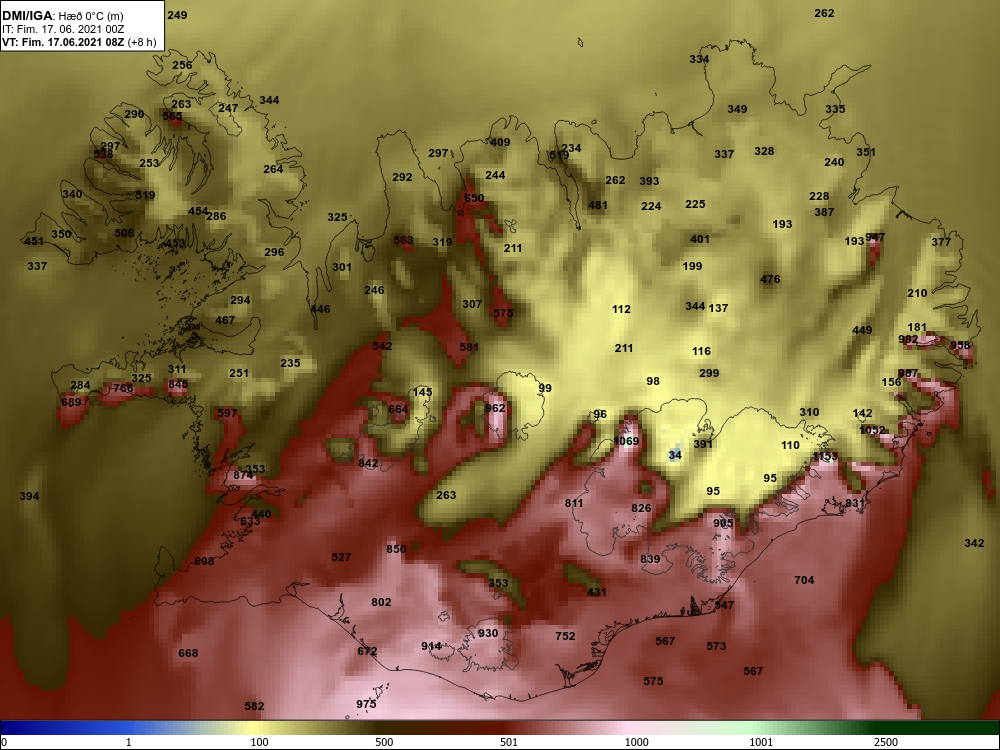Click the value 831 on the map
Viewport: 1000px width, 750px height.
click(855, 503)
